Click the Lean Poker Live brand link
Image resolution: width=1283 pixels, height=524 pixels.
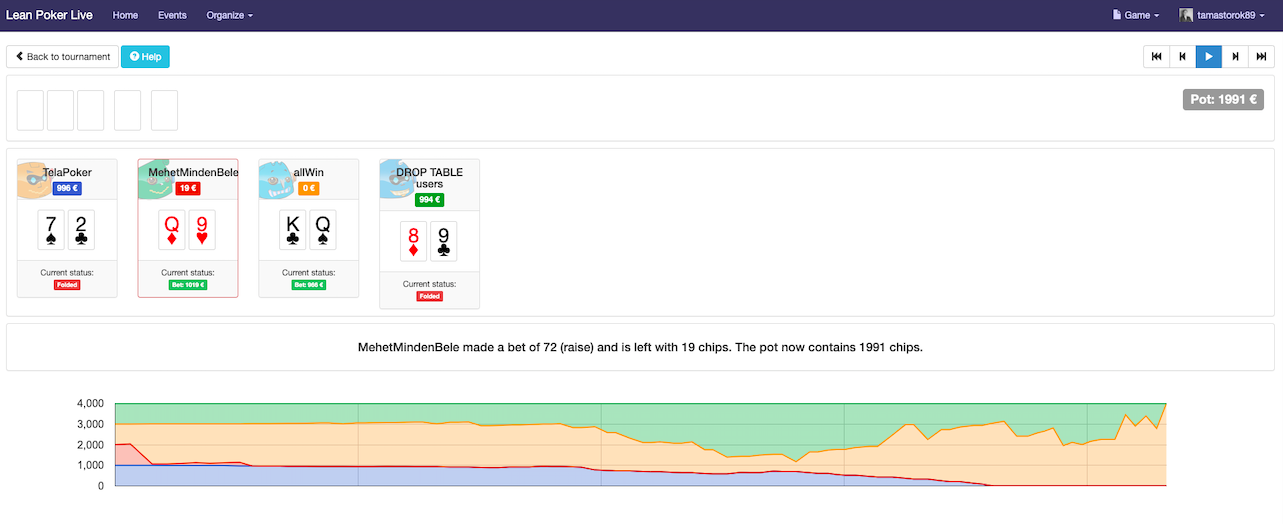click(49, 16)
